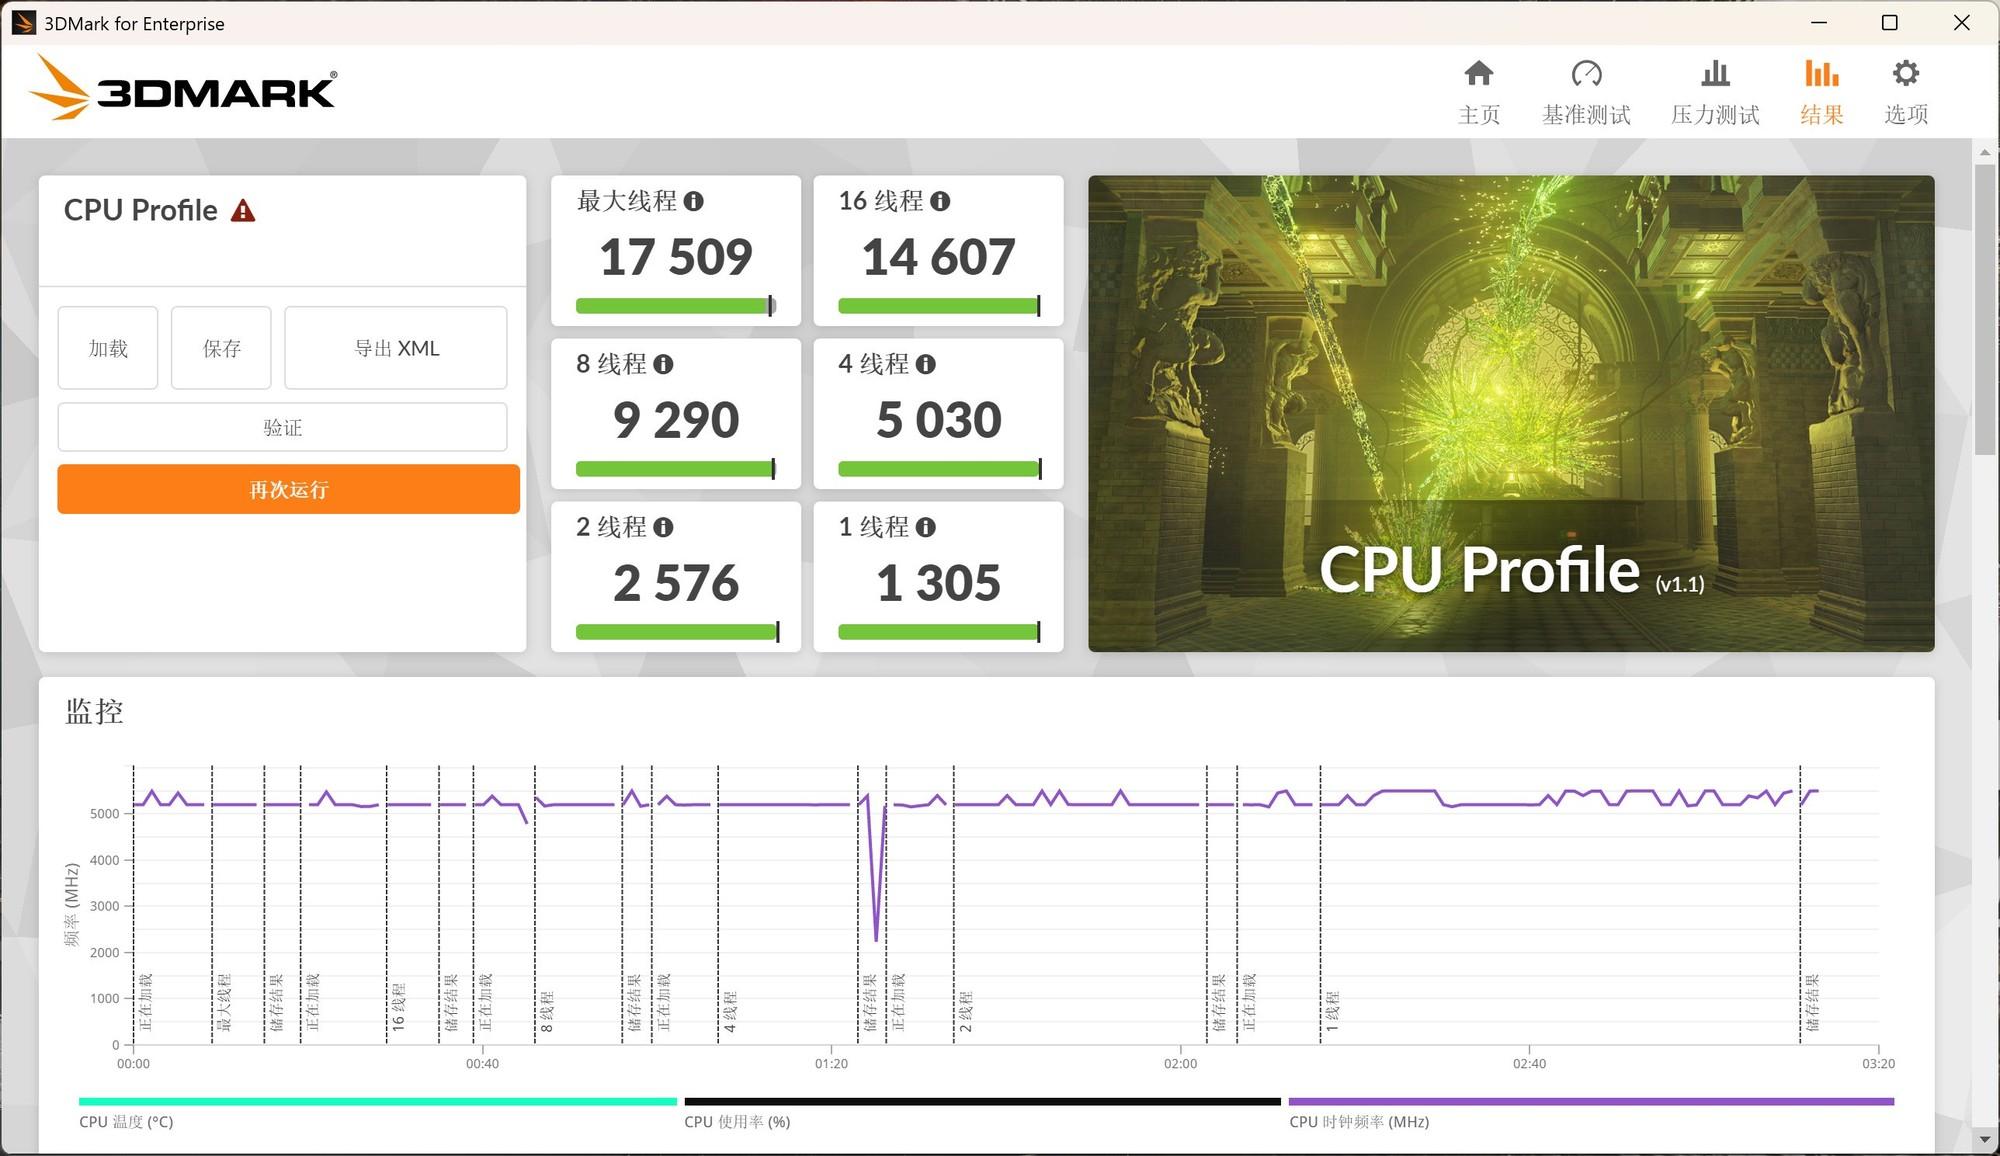Click the 1 线程 score progress bar
This screenshot has height=1156, width=2000.
click(939, 632)
